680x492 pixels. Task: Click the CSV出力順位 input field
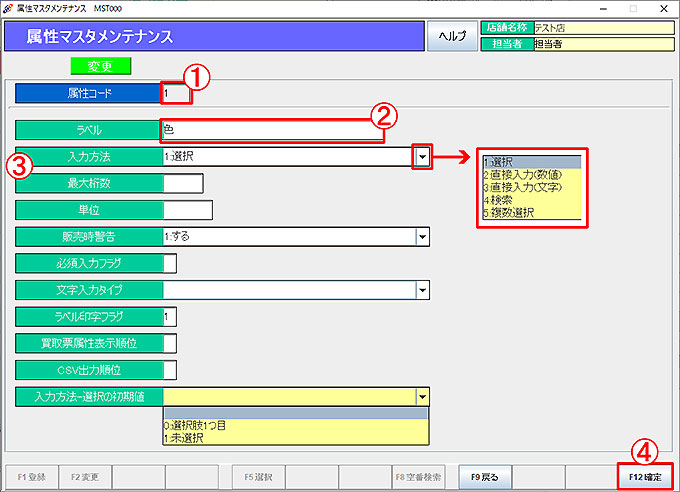tap(170, 370)
